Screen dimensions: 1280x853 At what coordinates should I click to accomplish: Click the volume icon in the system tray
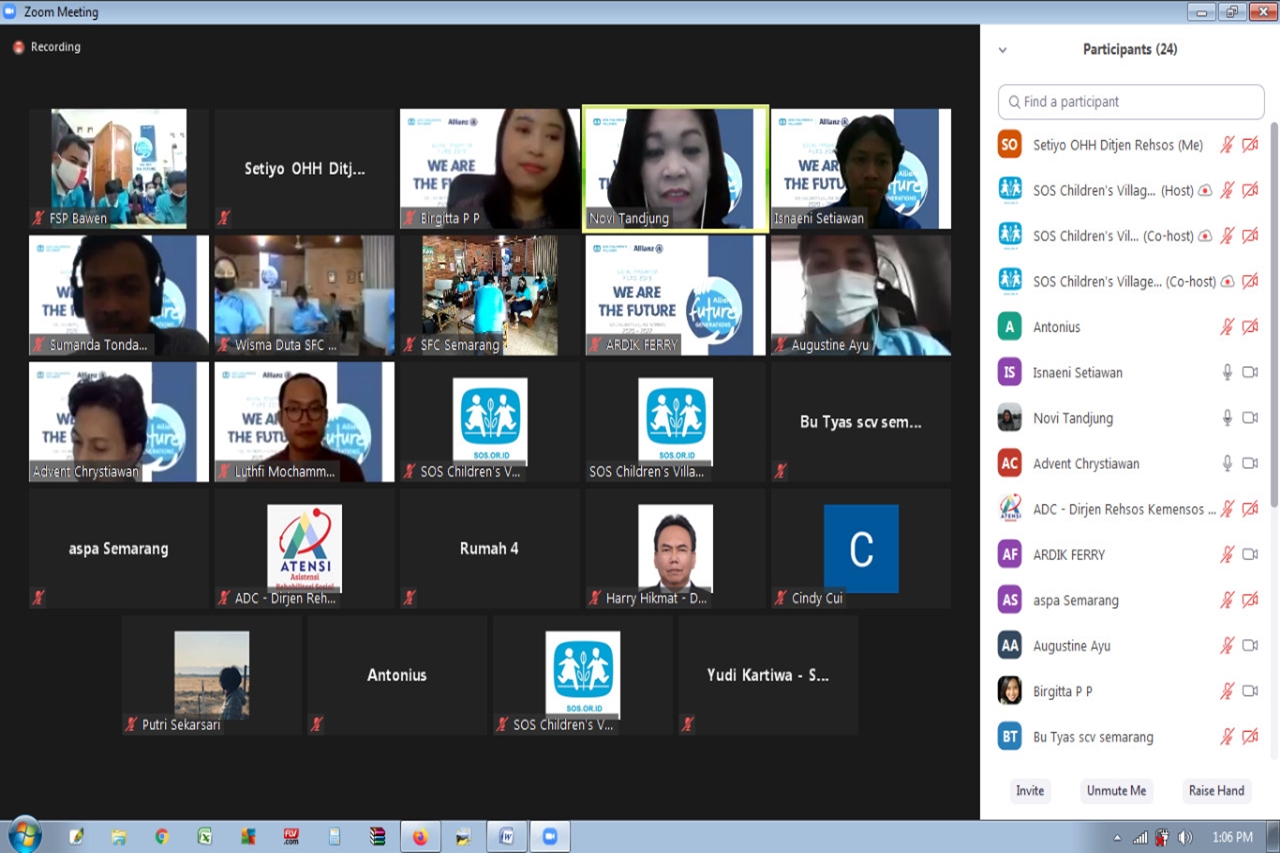1186,837
